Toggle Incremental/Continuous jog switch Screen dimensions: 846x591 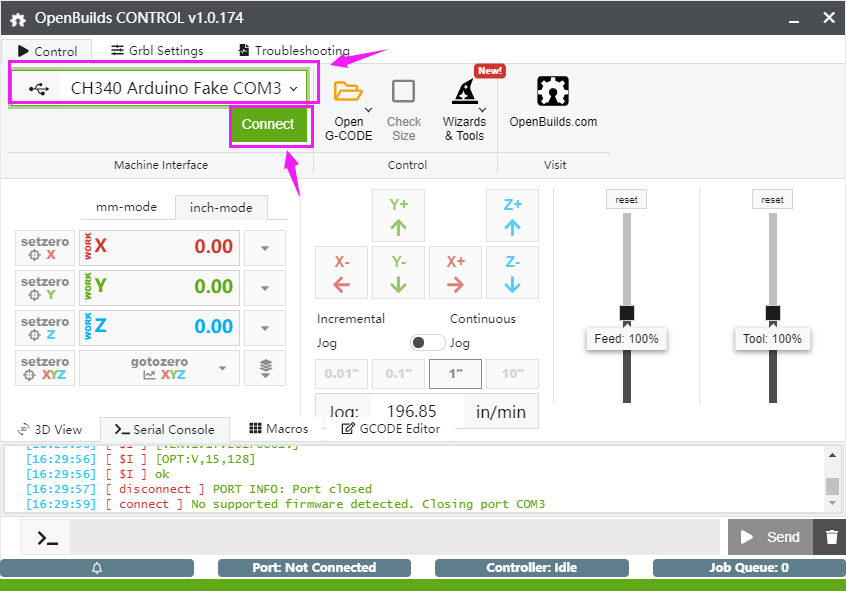click(428, 342)
